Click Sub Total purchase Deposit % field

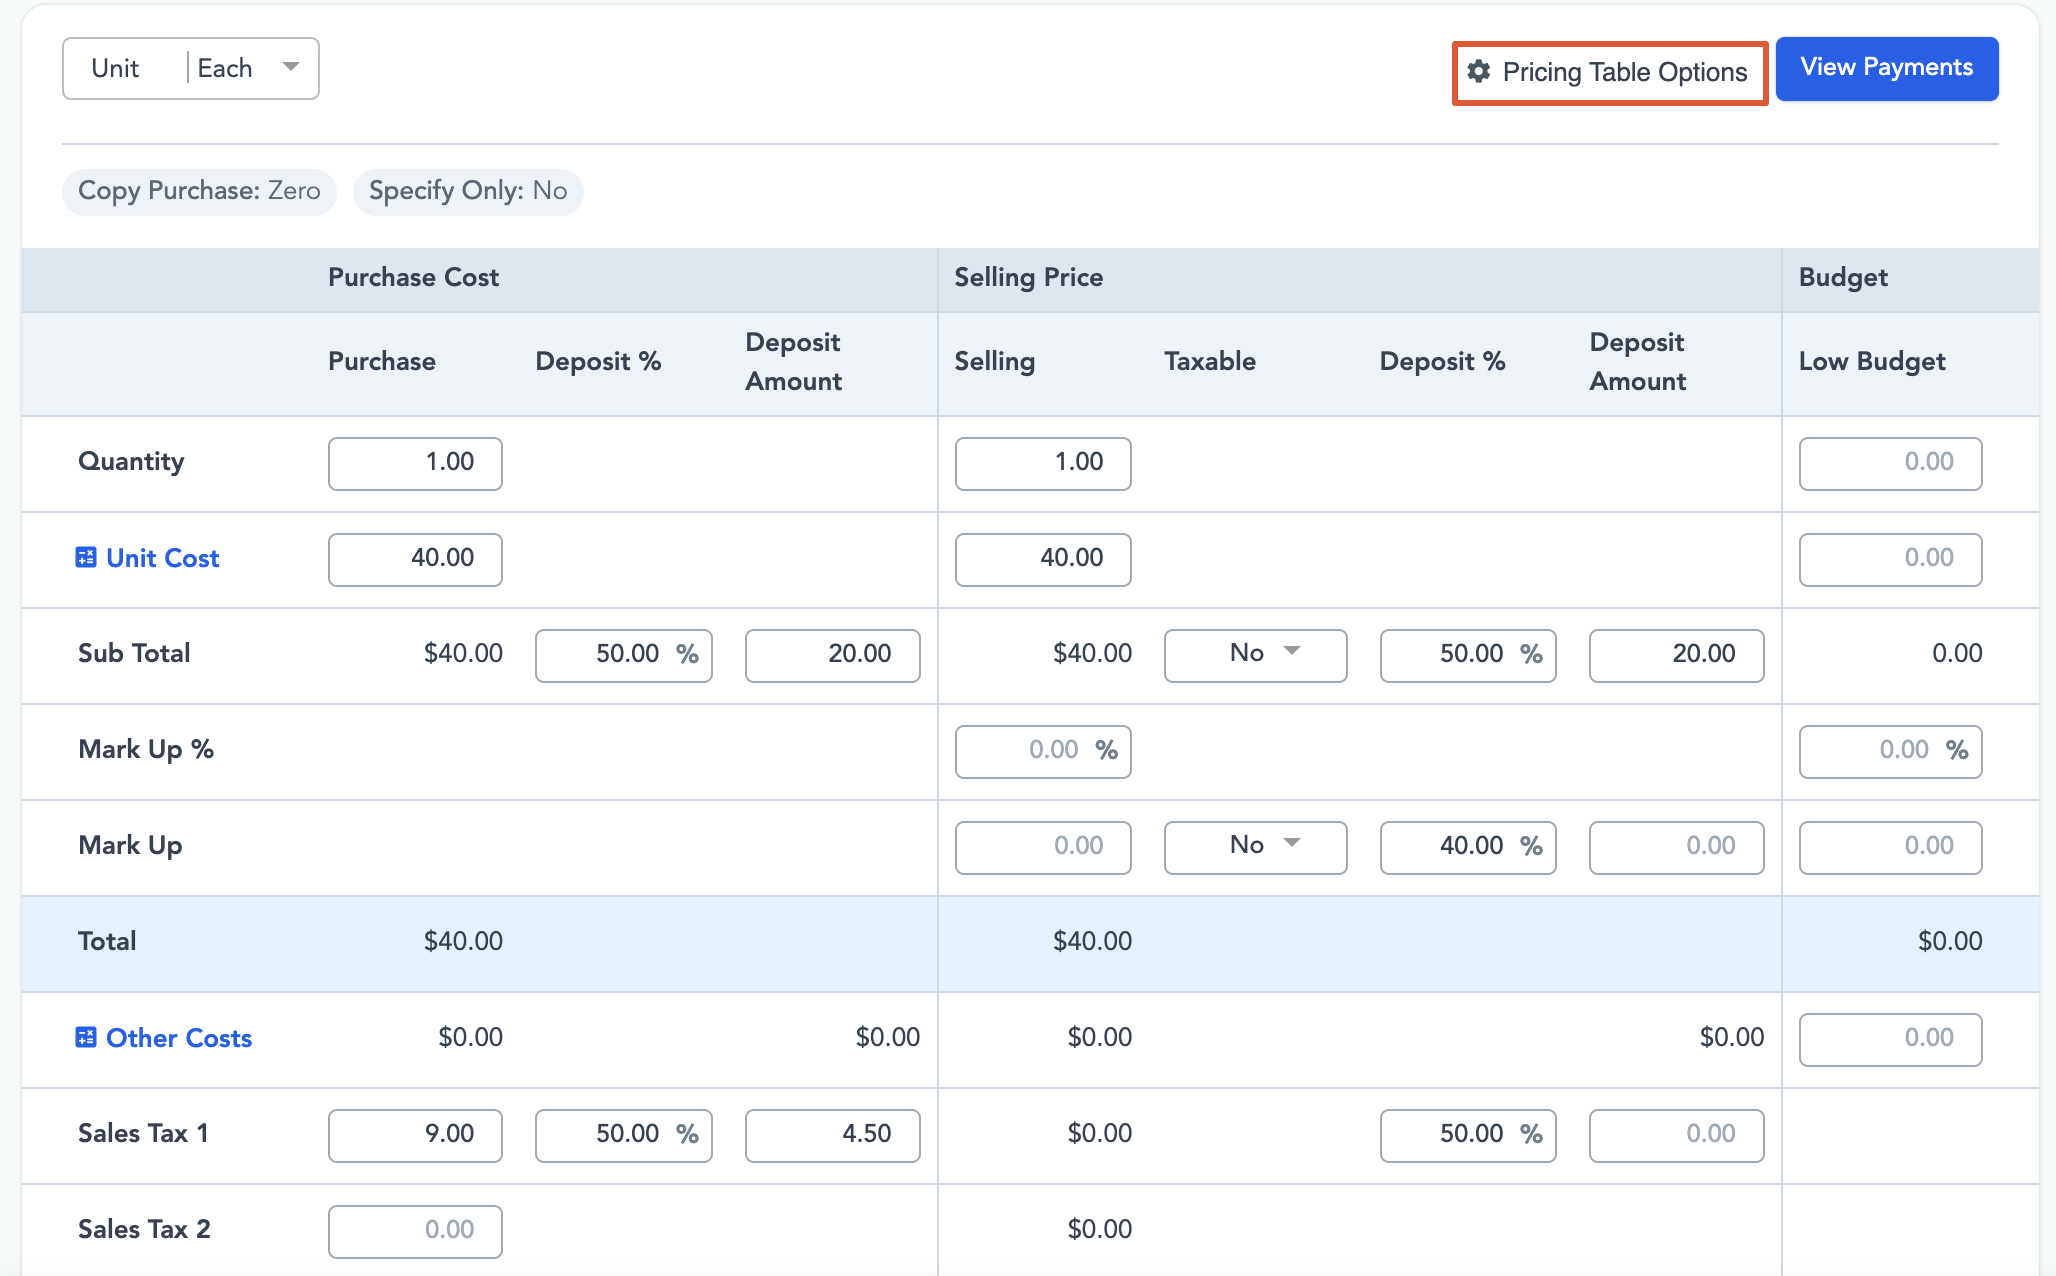[x=624, y=655]
